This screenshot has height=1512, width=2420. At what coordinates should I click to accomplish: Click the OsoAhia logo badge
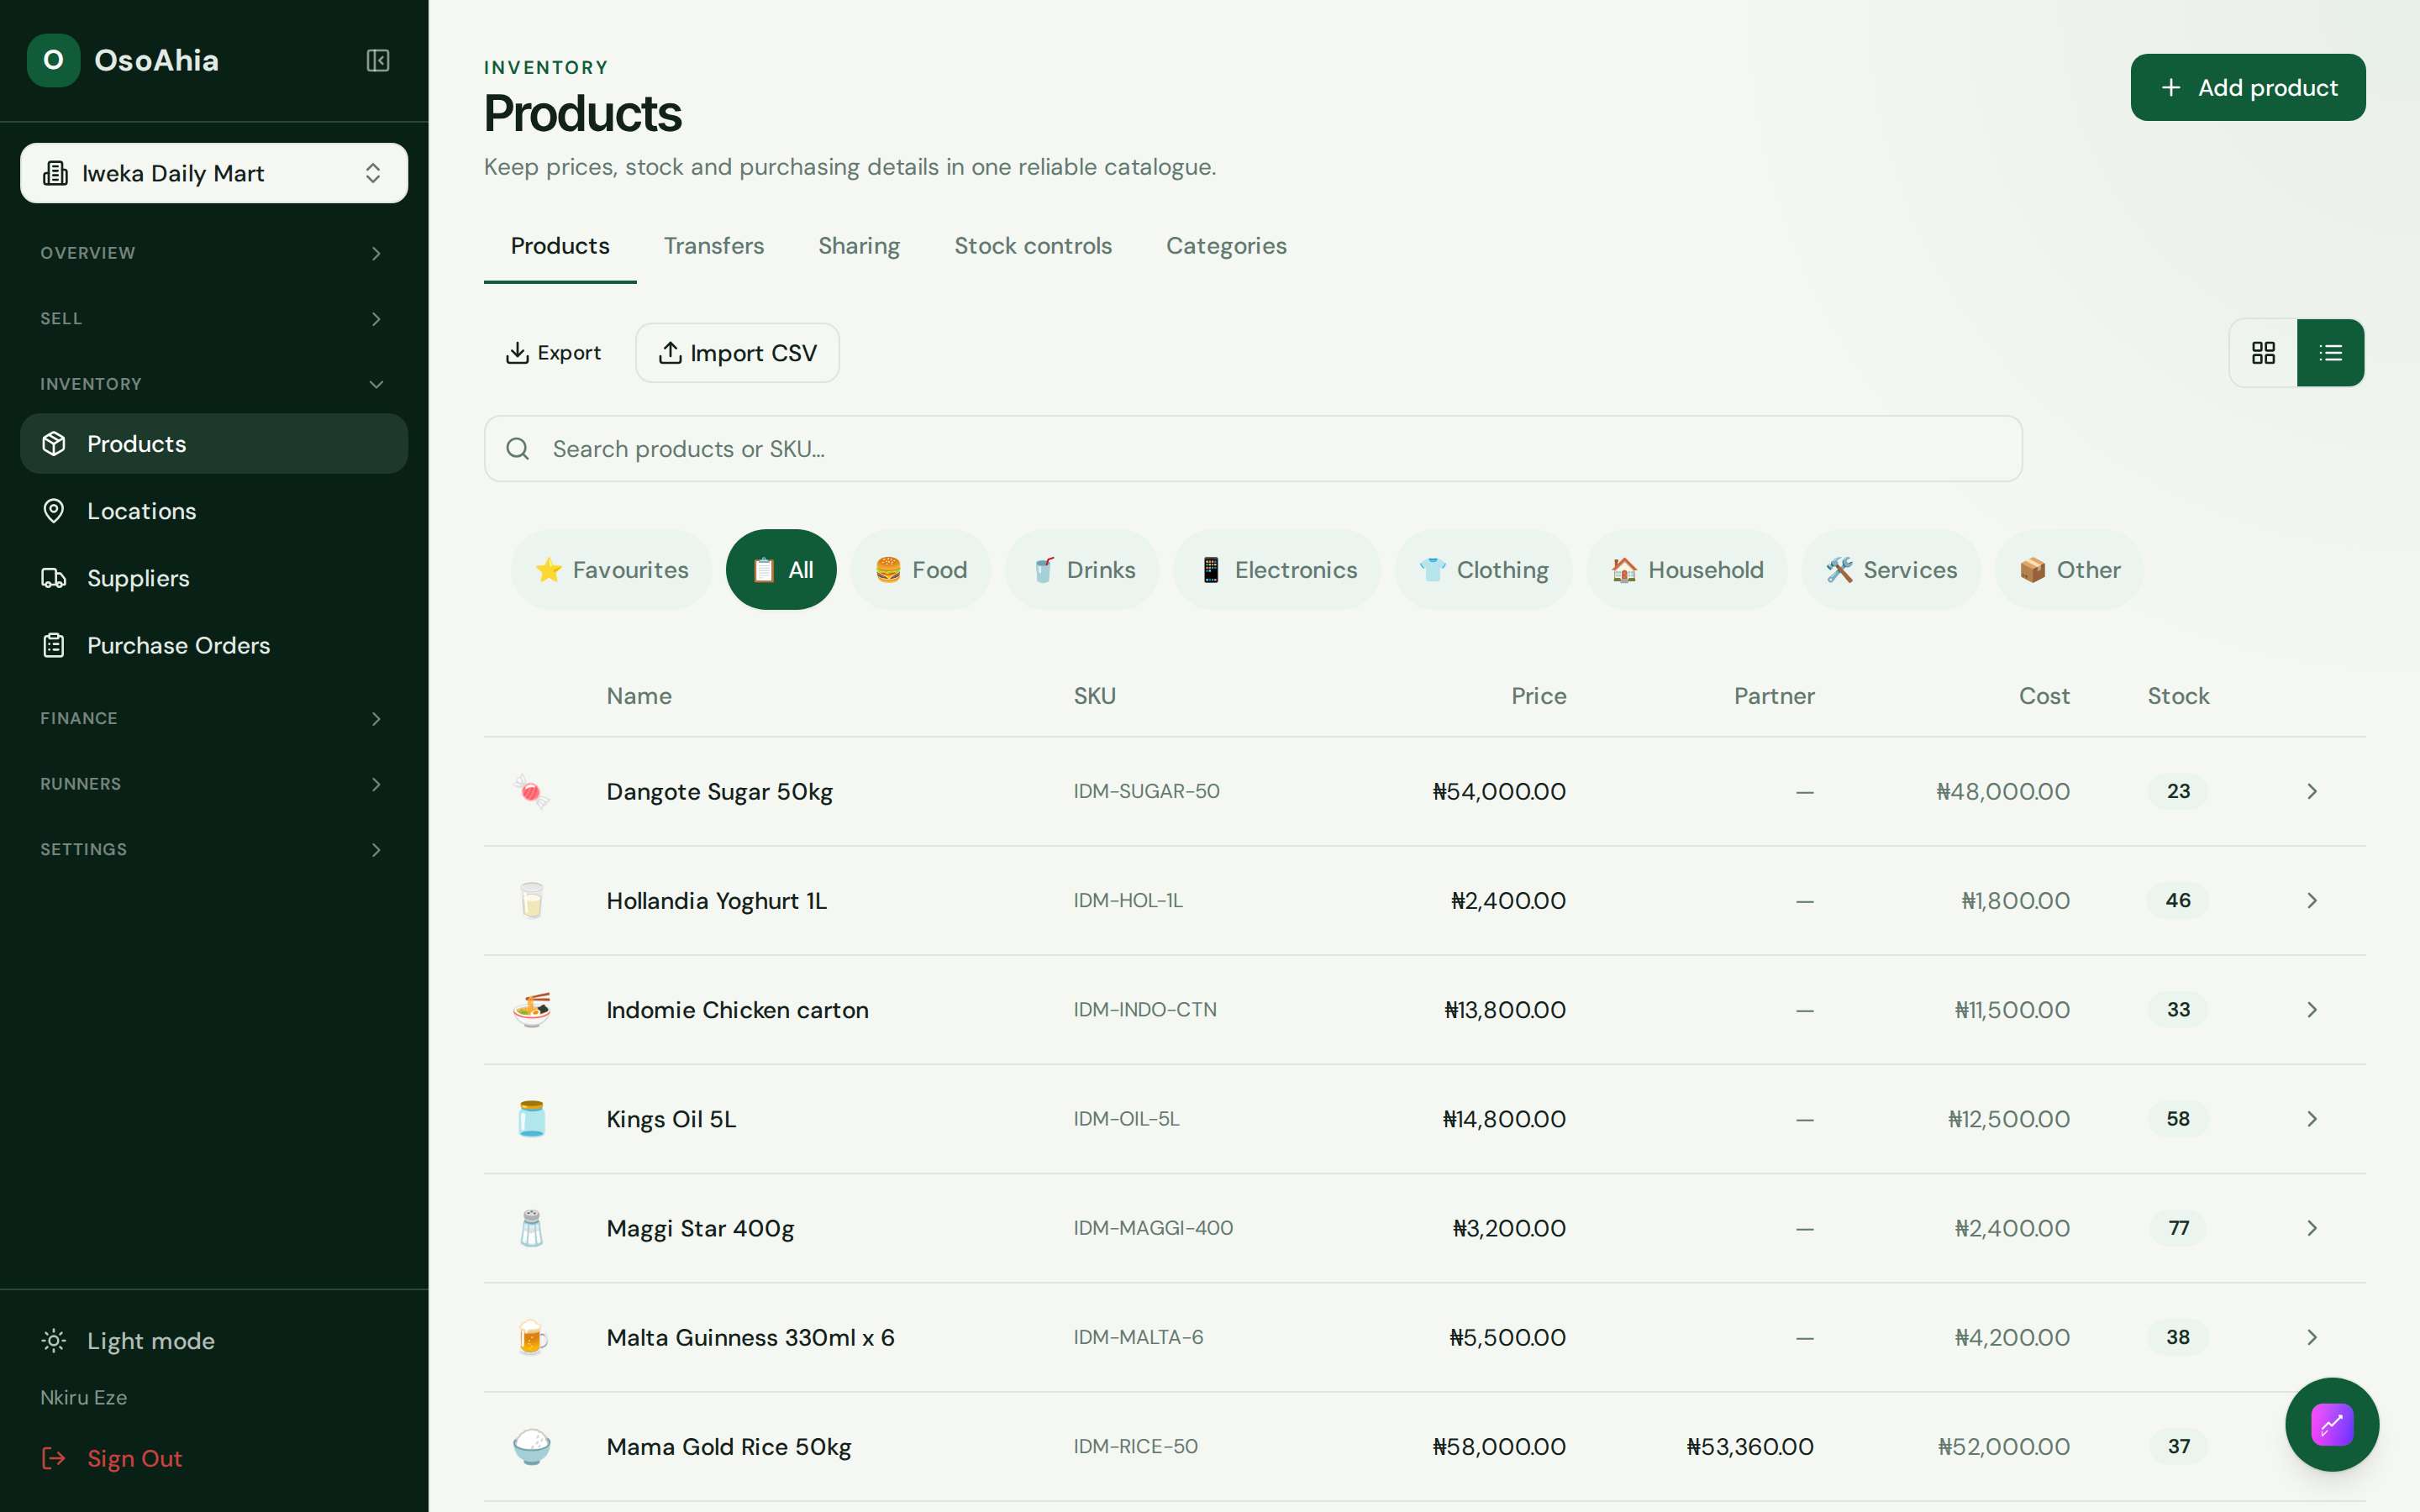click(54, 60)
